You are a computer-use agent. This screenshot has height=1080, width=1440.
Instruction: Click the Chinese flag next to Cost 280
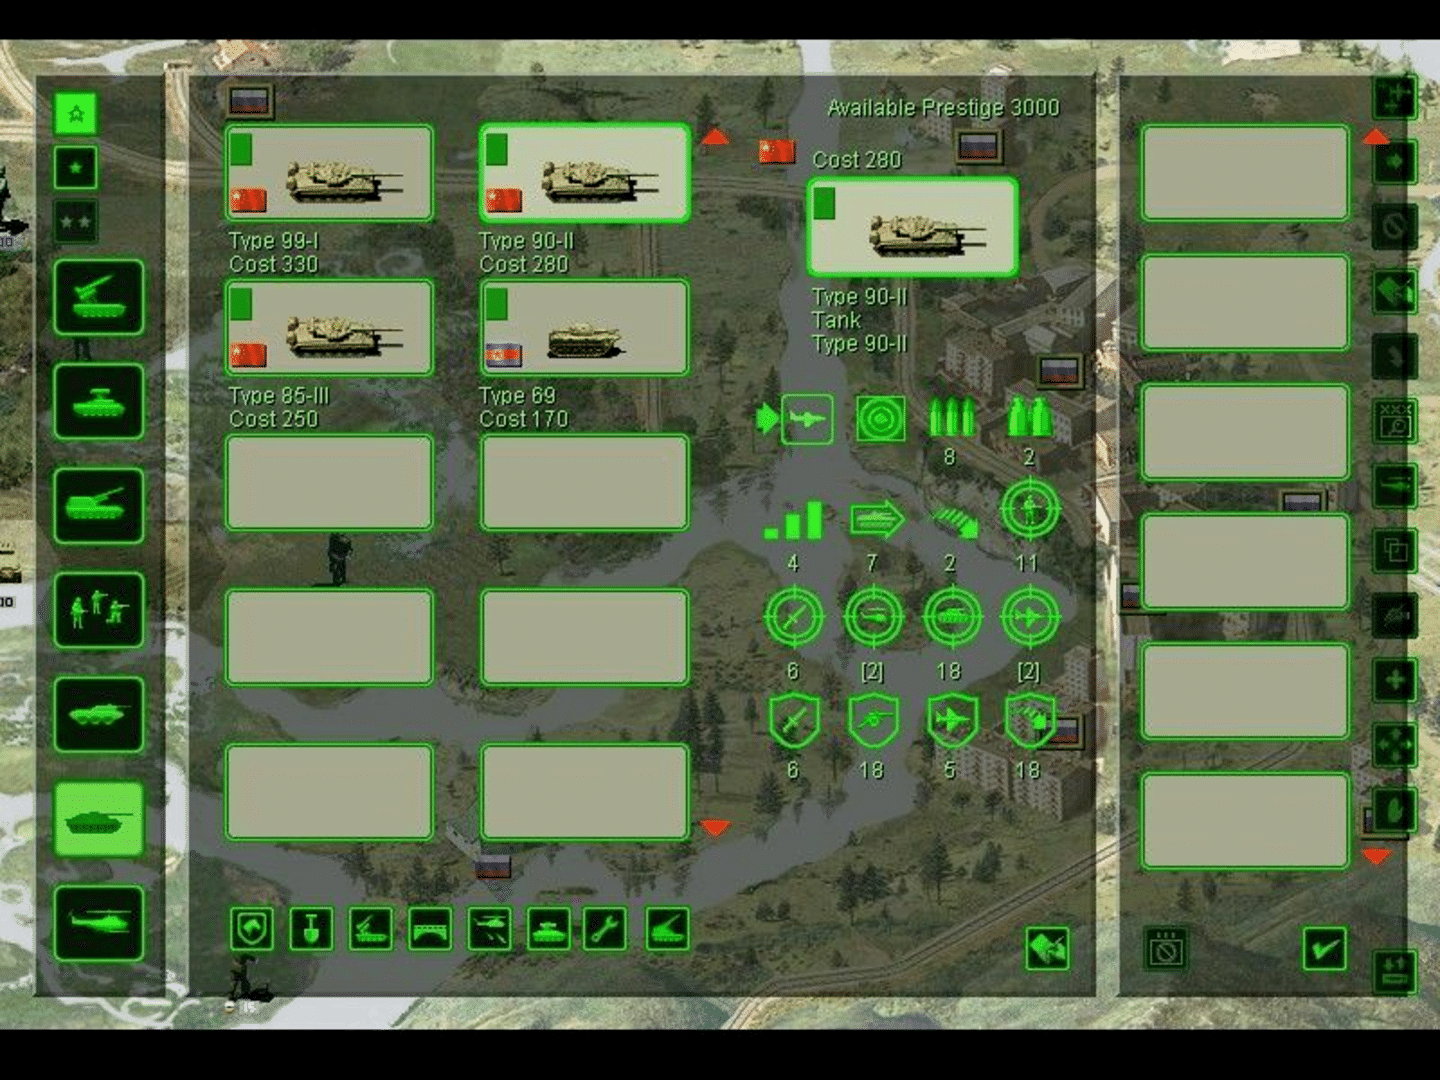click(777, 151)
